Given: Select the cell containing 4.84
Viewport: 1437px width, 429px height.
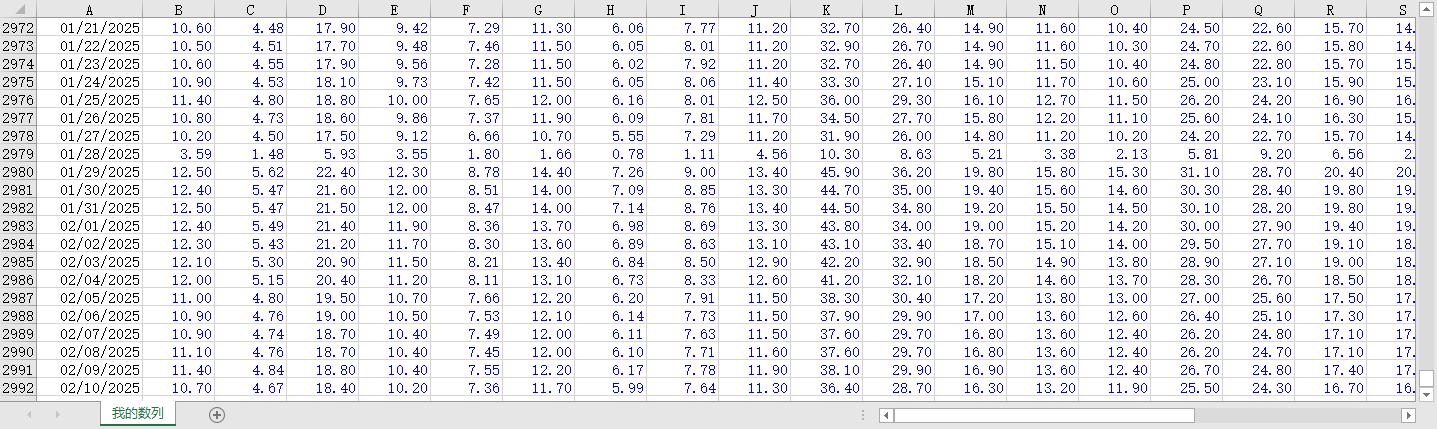Looking at the screenshot, I should point(250,370).
